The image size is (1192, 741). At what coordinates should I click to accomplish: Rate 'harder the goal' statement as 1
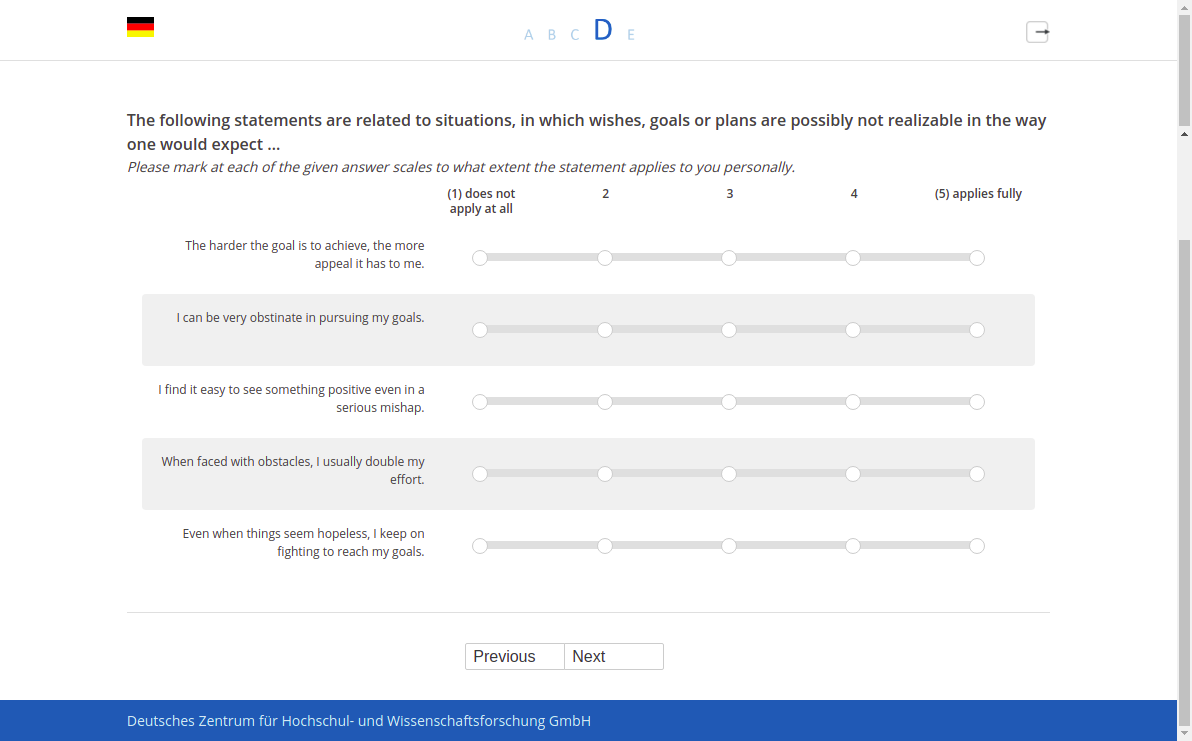(480, 258)
